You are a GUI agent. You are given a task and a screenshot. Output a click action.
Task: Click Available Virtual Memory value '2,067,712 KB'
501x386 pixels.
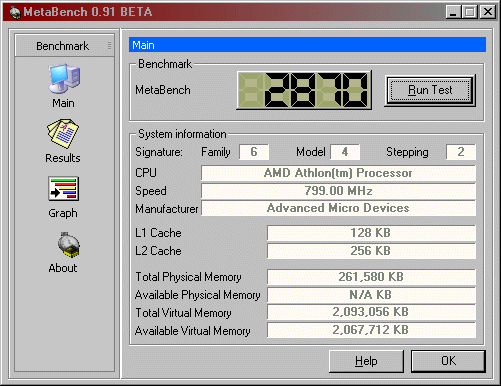pyautogui.click(x=371, y=330)
